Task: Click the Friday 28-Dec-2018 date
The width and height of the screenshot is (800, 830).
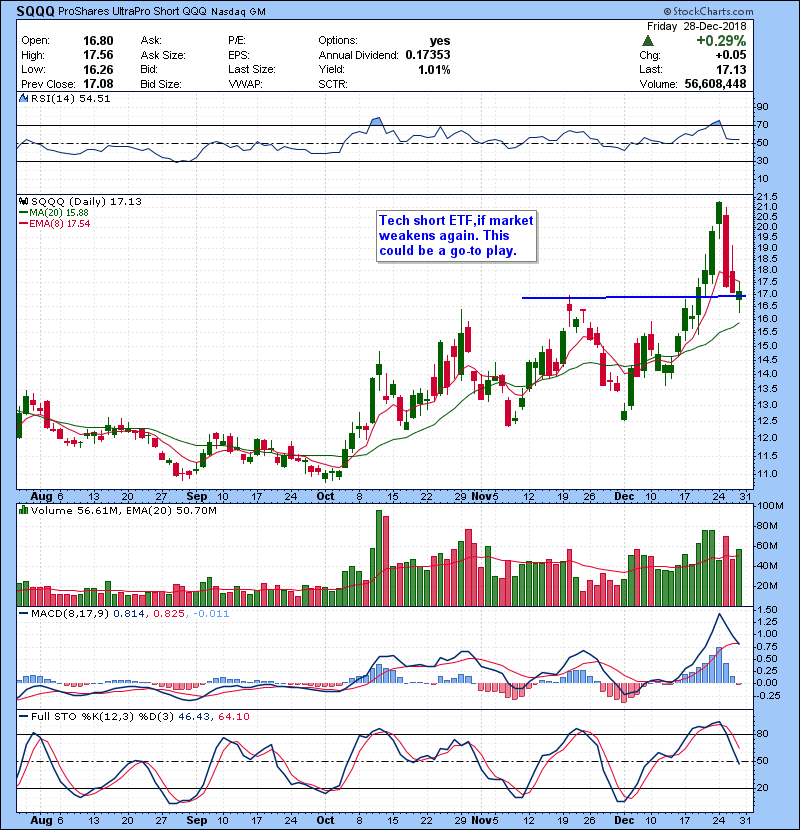Action: tap(697, 26)
